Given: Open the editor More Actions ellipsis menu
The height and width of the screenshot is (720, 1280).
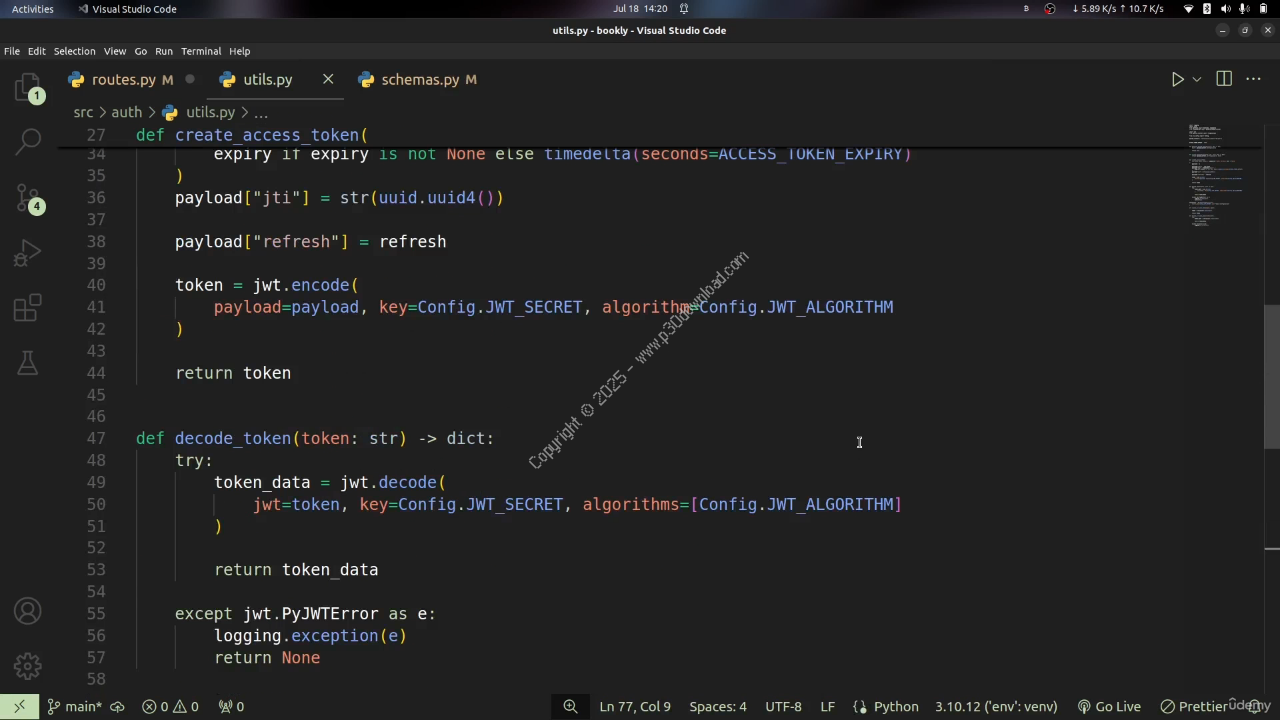Looking at the screenshot, I should point(1253,79).
